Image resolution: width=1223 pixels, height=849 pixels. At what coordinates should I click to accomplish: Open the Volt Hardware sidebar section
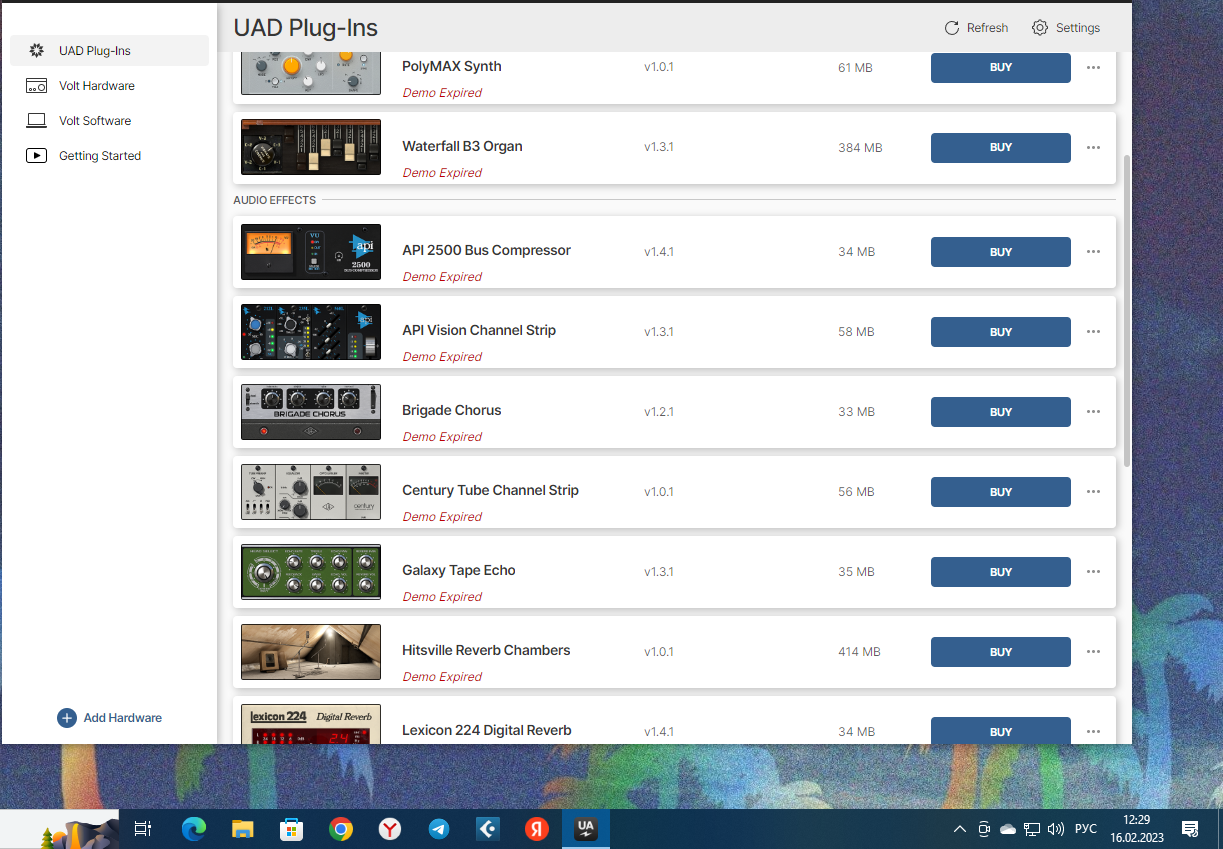[x=109, y=86]
